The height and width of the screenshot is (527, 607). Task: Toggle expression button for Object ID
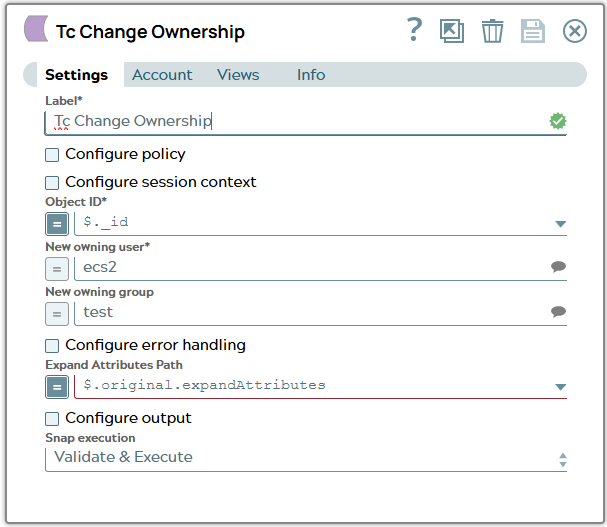pyautogui.click(x=57, y=224)
